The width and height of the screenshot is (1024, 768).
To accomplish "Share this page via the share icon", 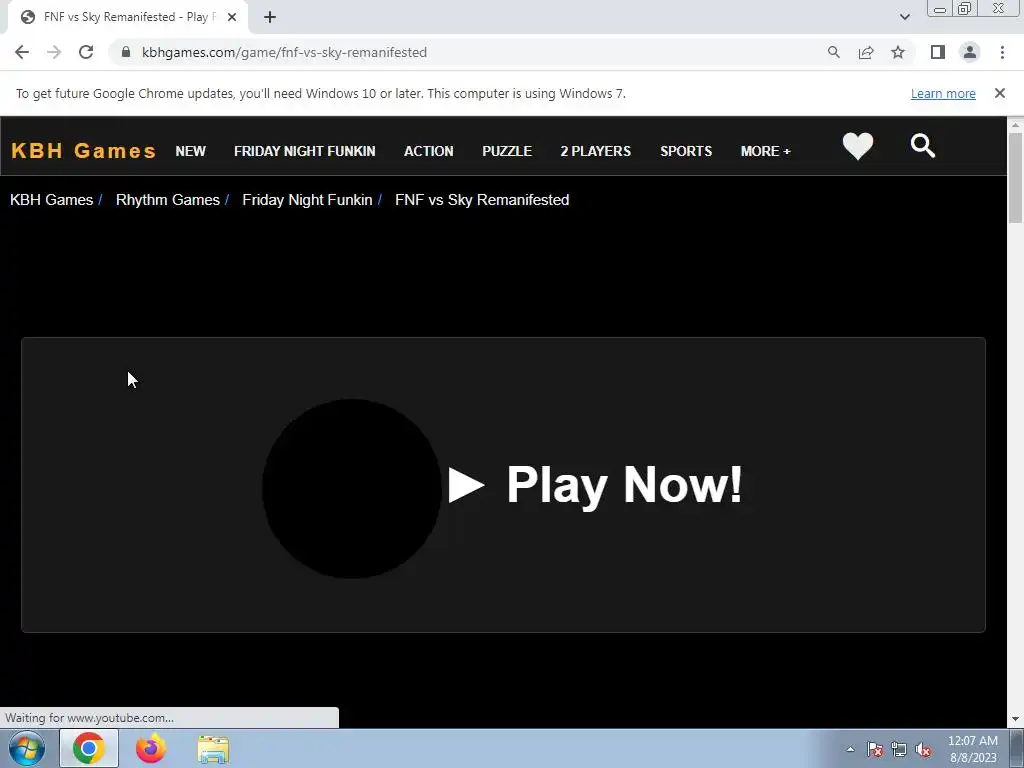I will click(x=866, y=52).
